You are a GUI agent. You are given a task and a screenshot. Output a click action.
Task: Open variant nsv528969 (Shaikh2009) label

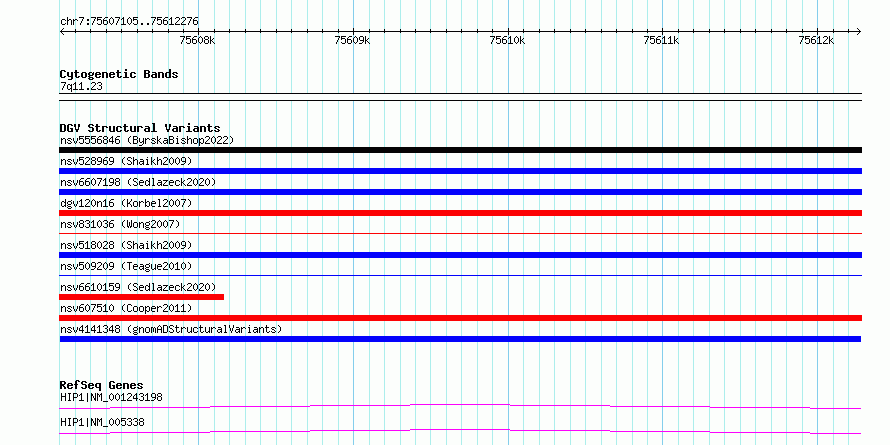coord(126,161)
